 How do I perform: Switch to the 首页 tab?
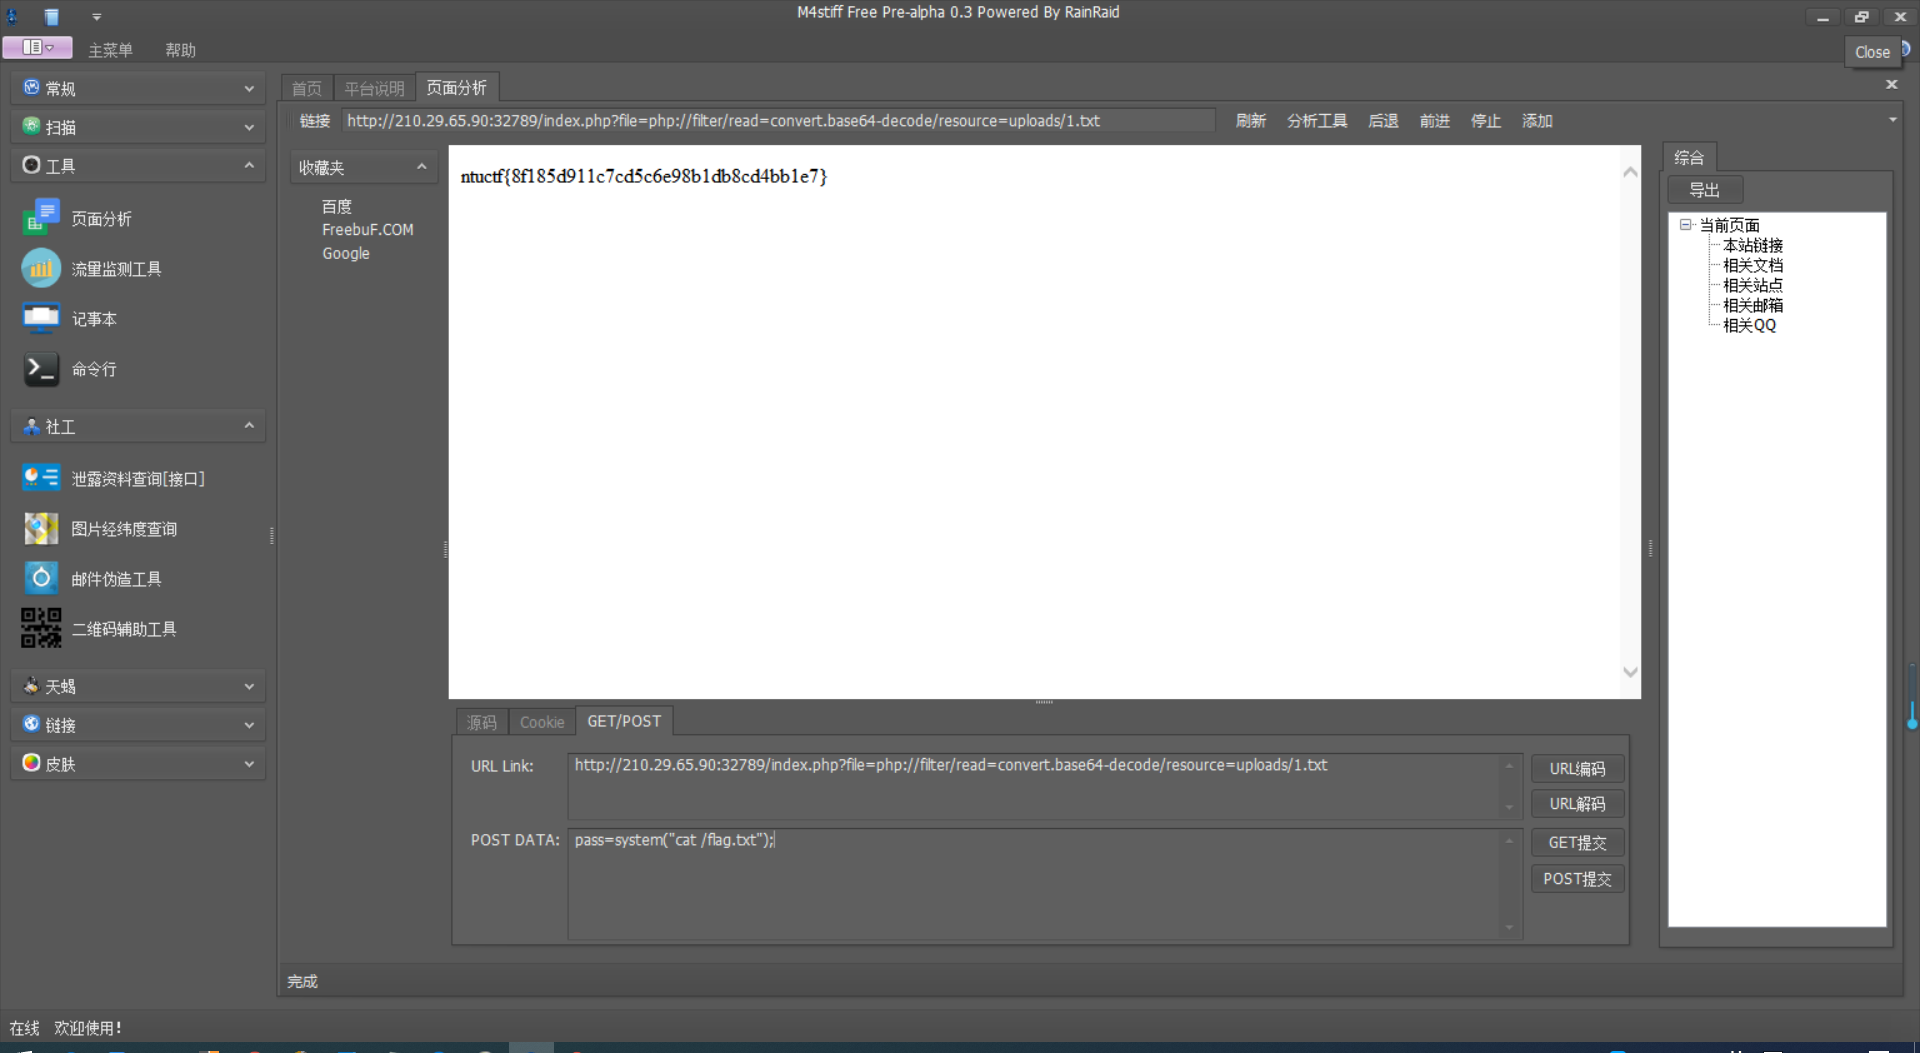[306, 88]
